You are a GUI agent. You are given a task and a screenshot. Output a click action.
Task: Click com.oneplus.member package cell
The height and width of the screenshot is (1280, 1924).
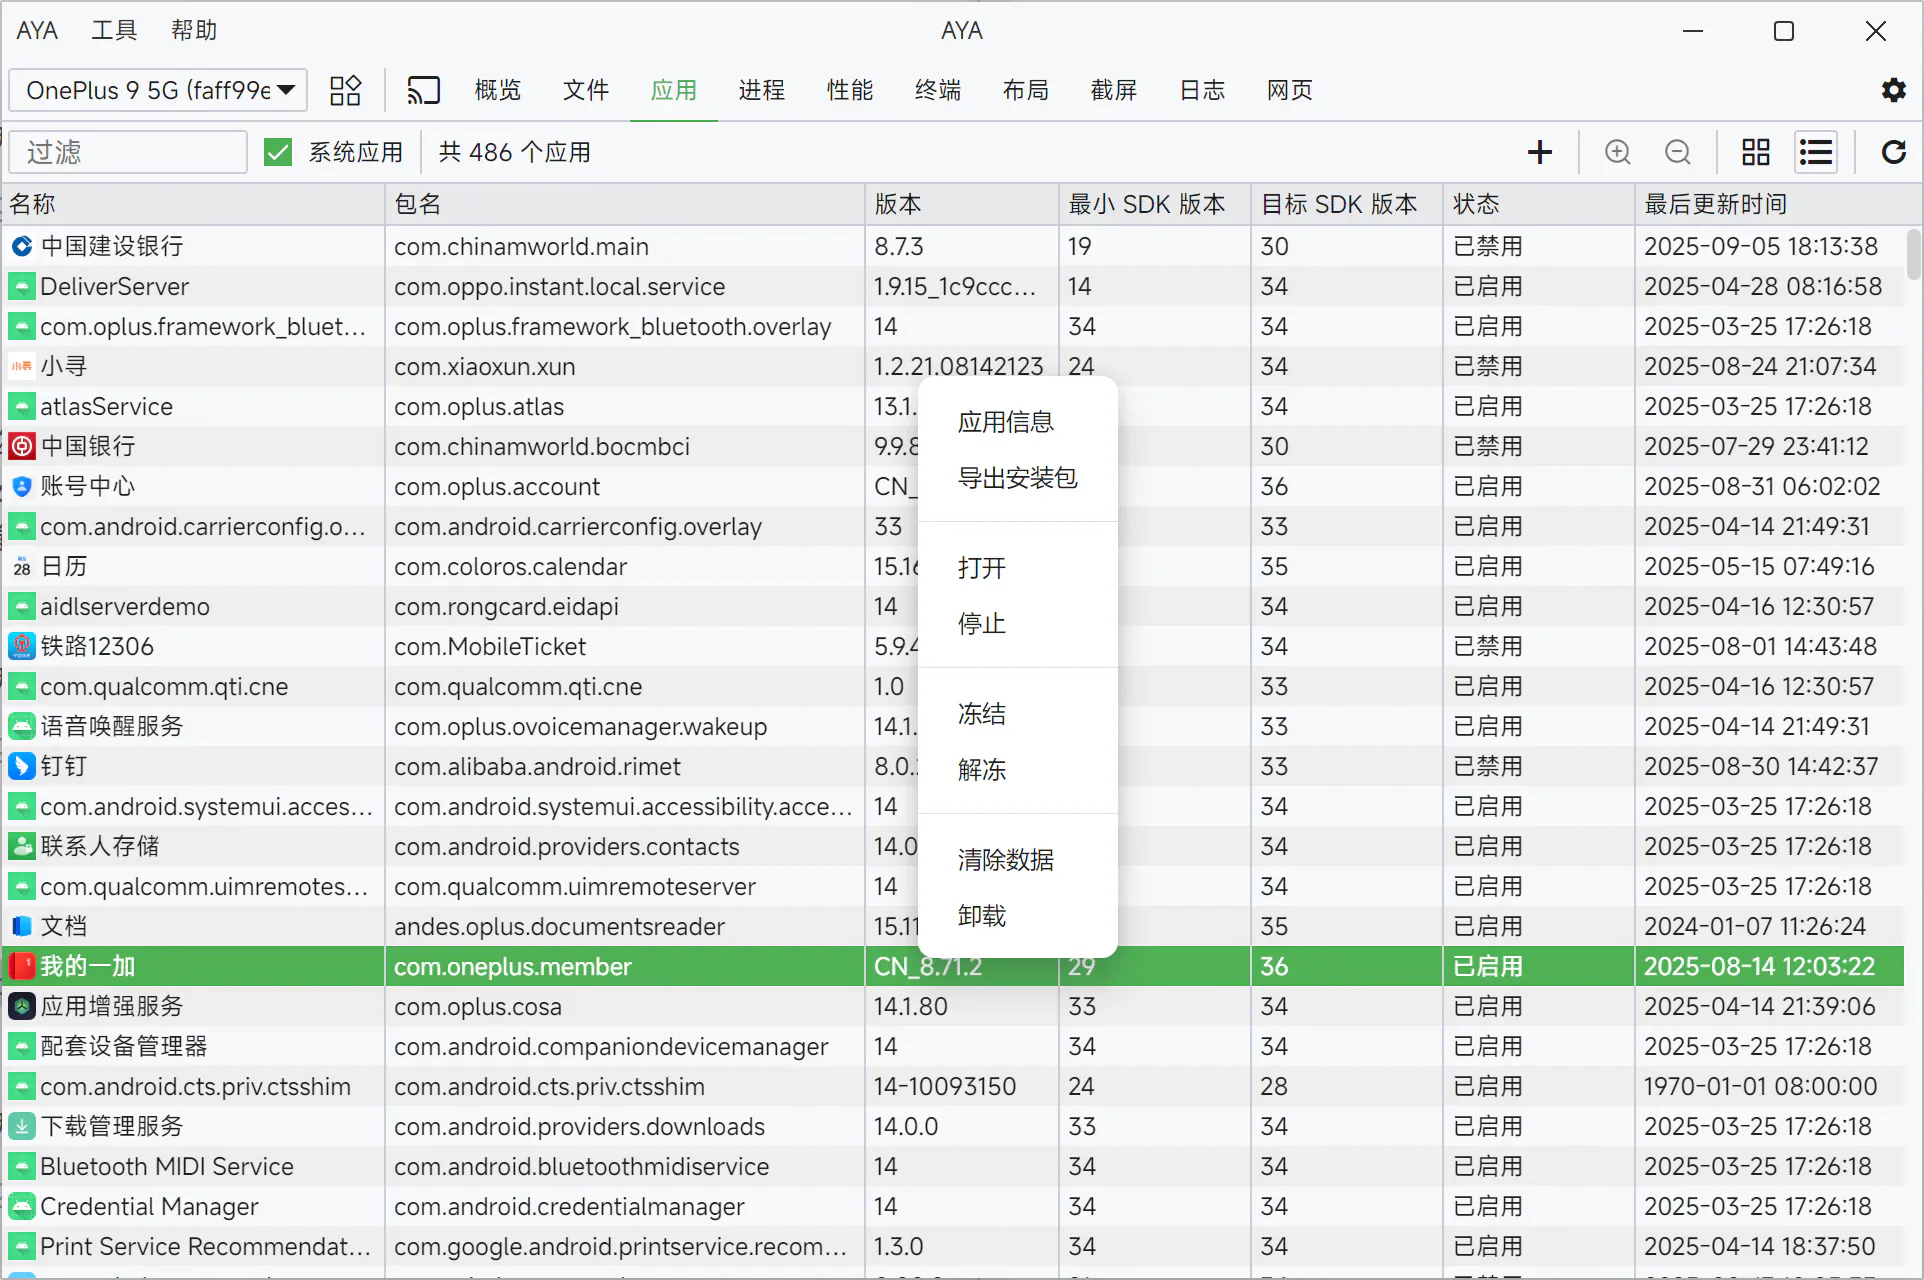(x=625, y=966)
